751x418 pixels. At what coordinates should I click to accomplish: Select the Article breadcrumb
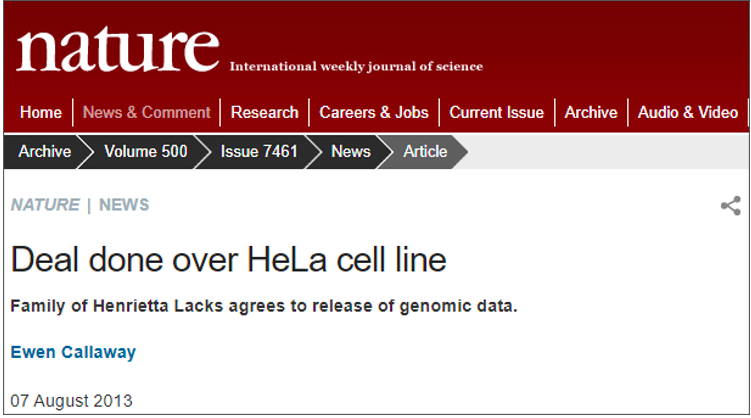(x=425, y=152)
